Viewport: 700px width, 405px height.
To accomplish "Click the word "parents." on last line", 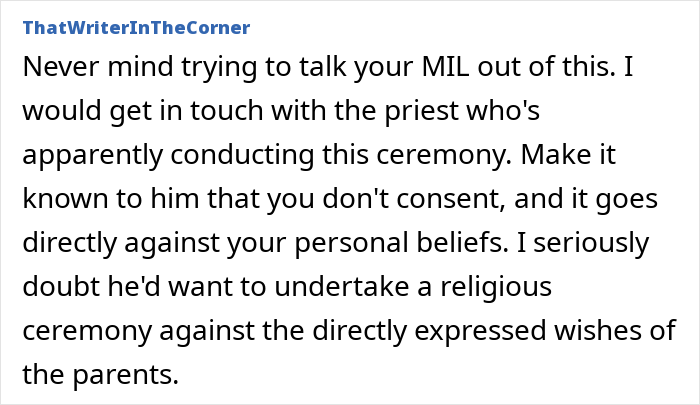I will pos(125,376).
